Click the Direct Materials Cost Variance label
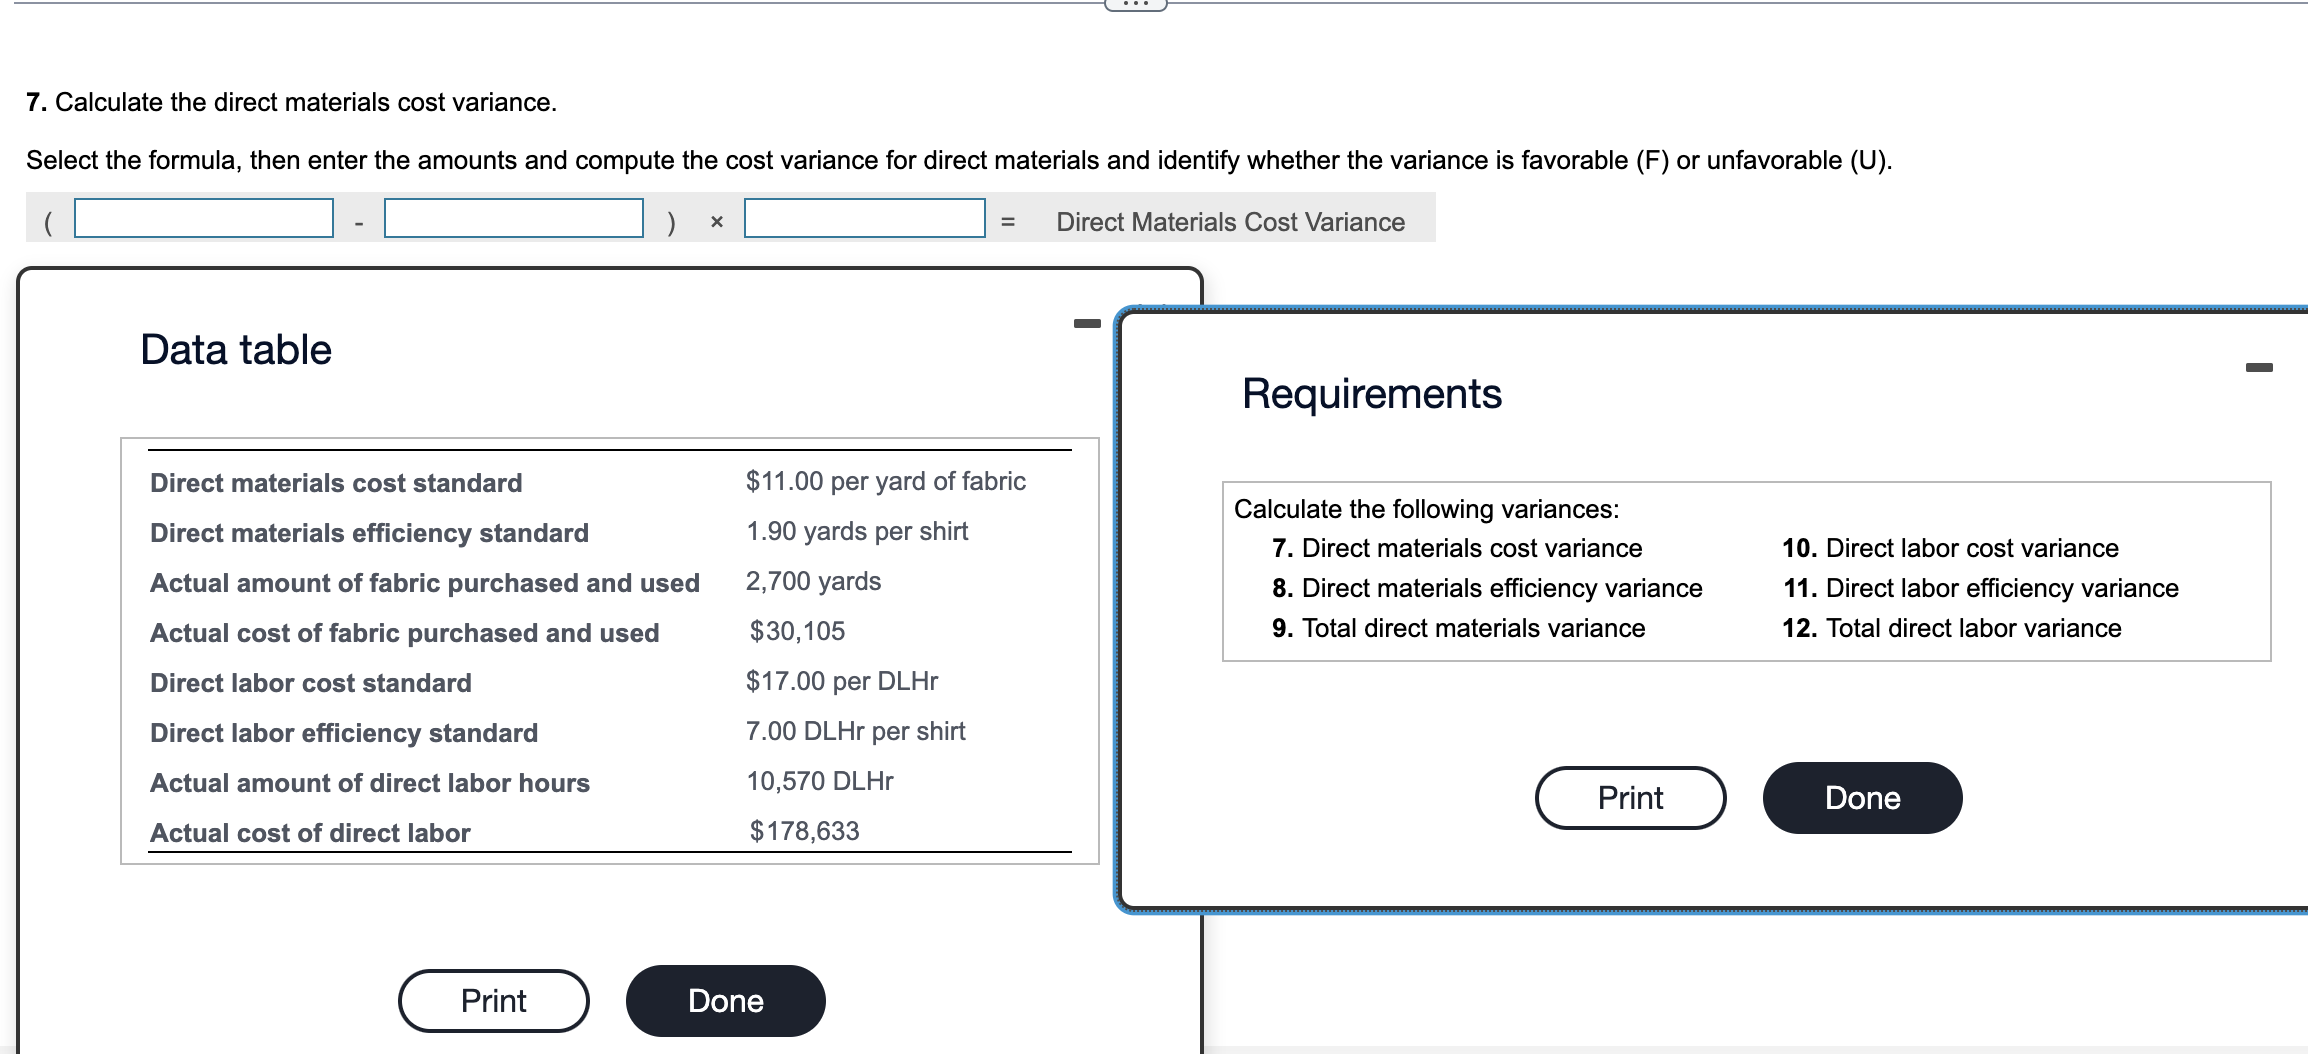This screenshot has height=1054, width=2308. 1229,222
